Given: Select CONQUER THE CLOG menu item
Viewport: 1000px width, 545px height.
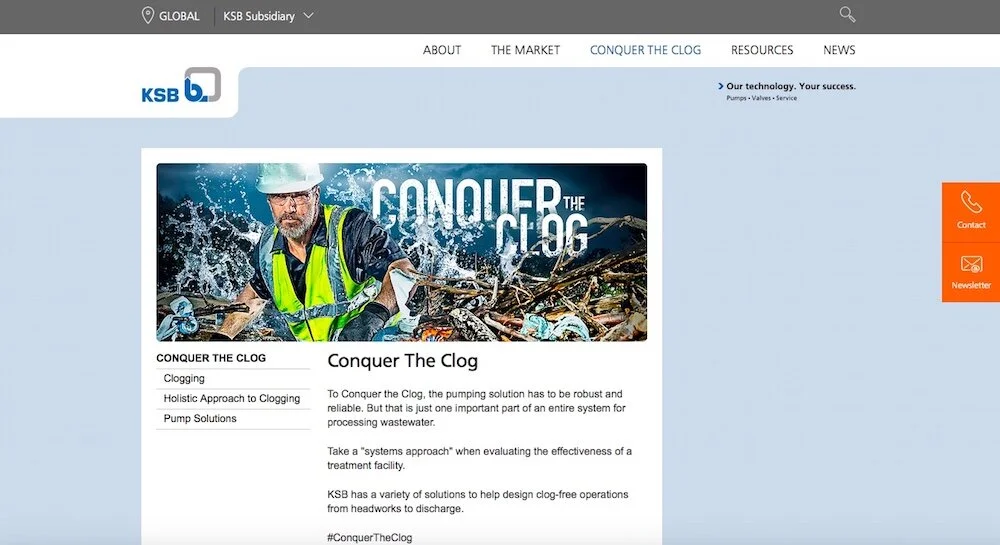Looking at the screenshot, I should point(645,50).
